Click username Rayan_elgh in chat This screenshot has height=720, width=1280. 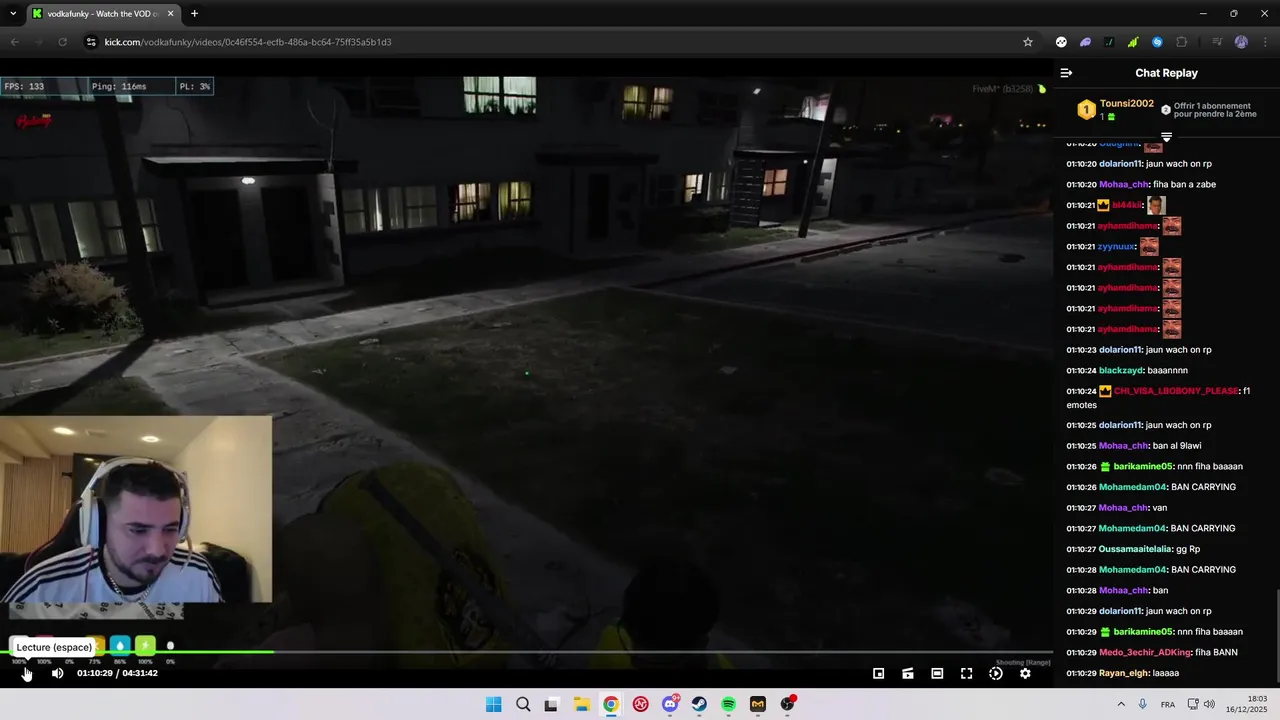pos(1124,673)
